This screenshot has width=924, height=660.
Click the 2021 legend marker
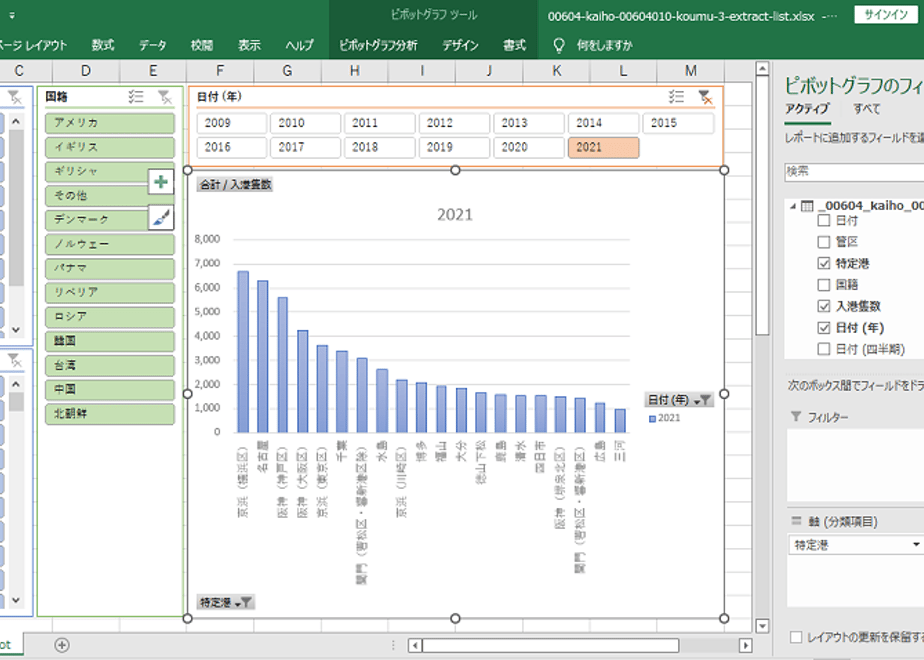click(652, 418)
